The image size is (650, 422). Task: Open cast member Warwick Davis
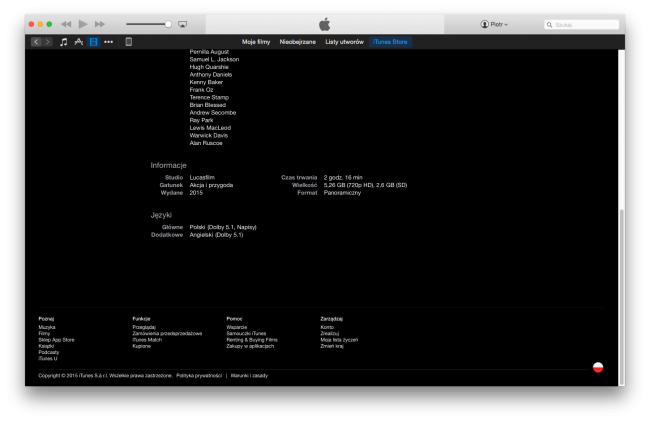pyautogui.click(x=209, y=136)
